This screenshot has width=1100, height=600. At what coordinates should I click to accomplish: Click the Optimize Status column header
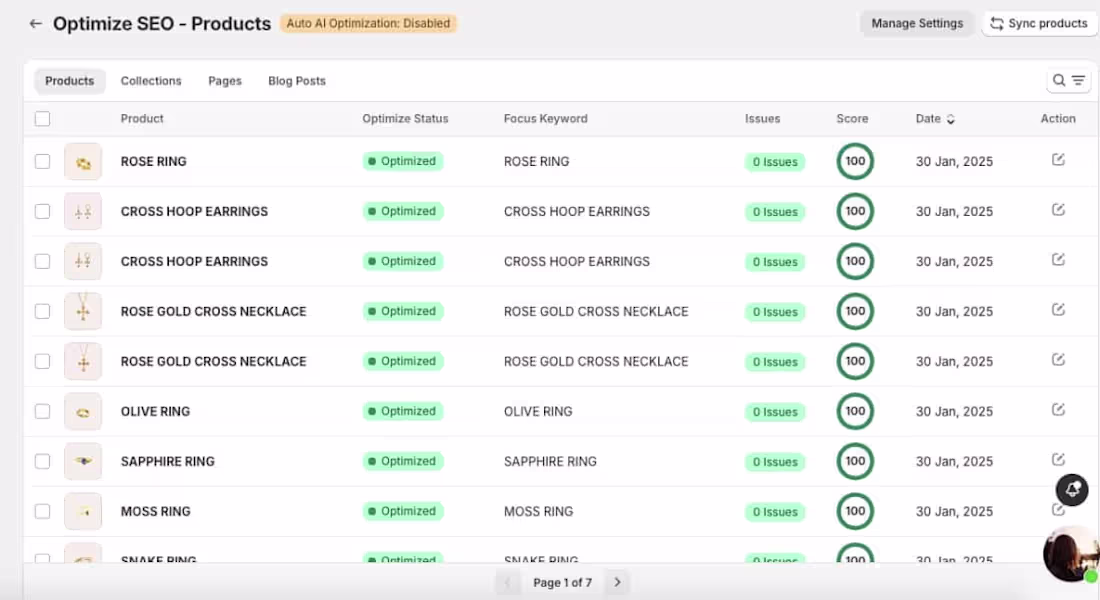[405, 119]
